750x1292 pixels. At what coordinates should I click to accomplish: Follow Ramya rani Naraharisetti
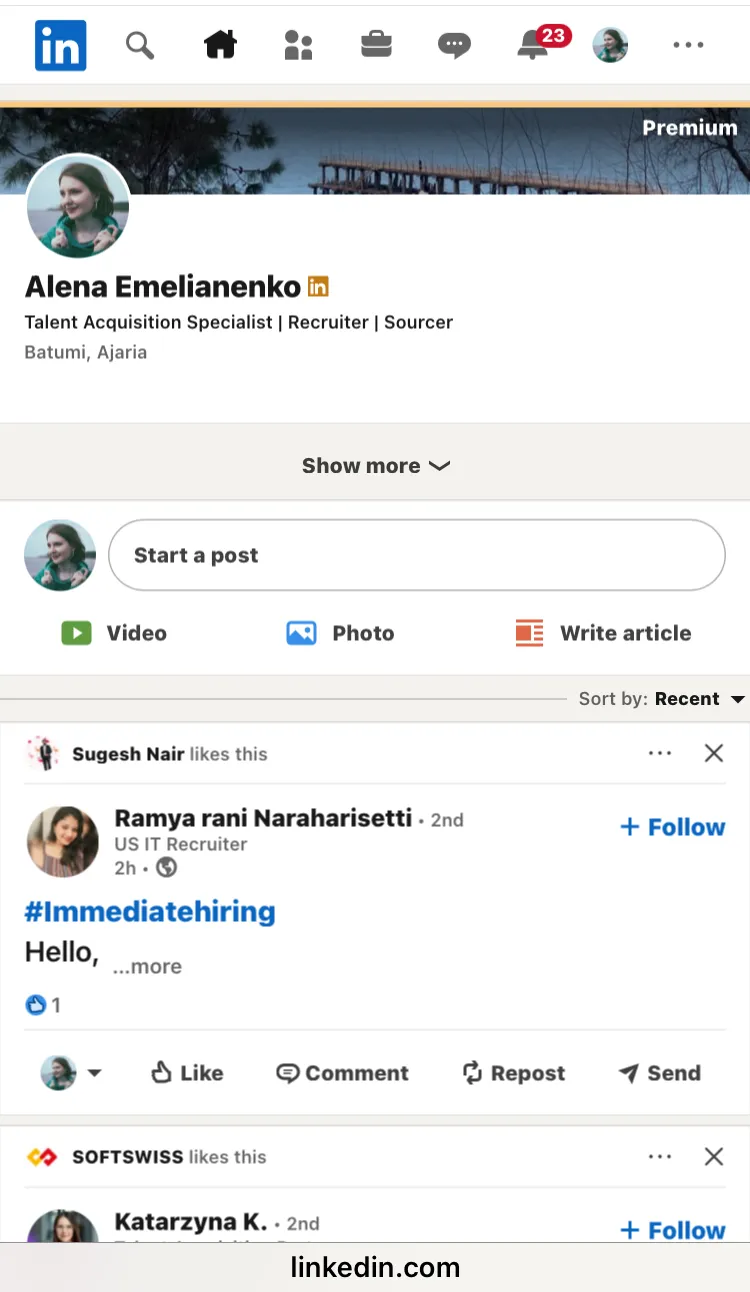(x=672, y=827)
